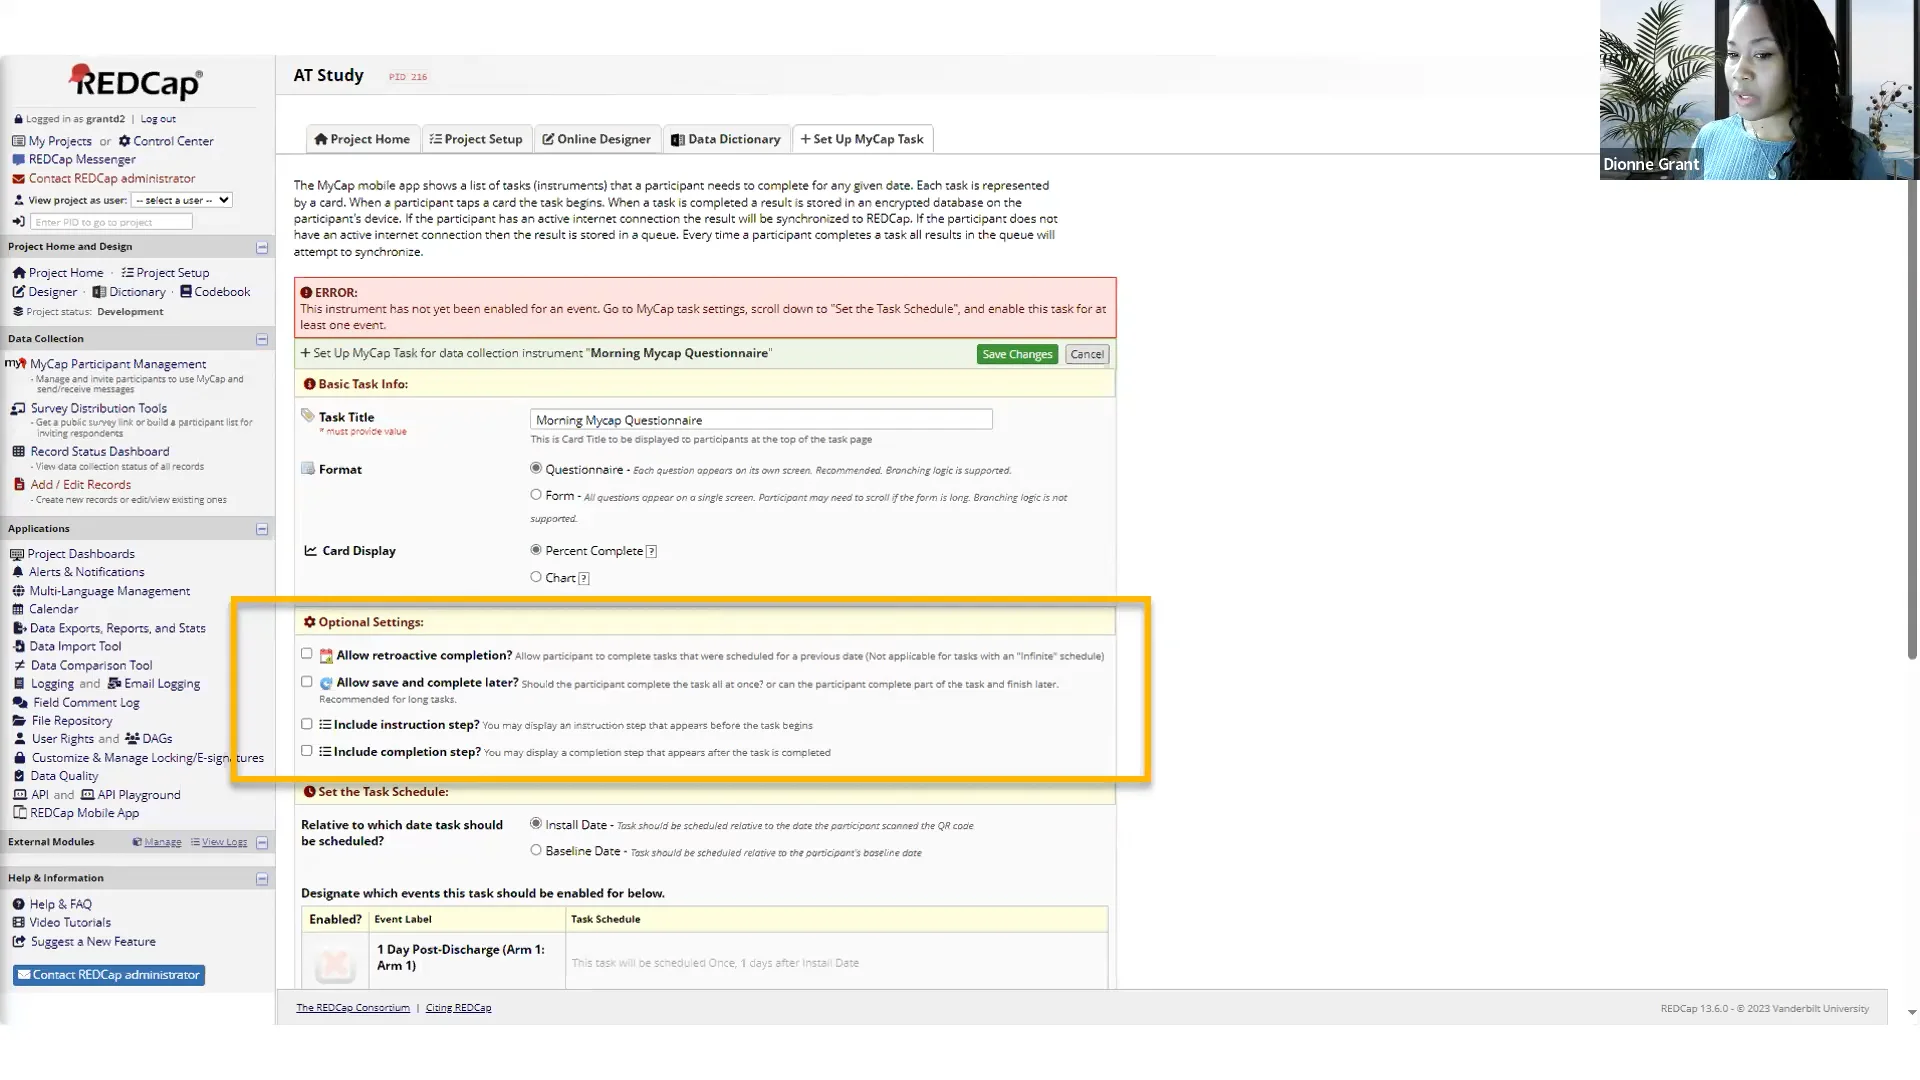Click inside the Task Title field
This screenshot has height=1080, width=1920.
point(760,419)
